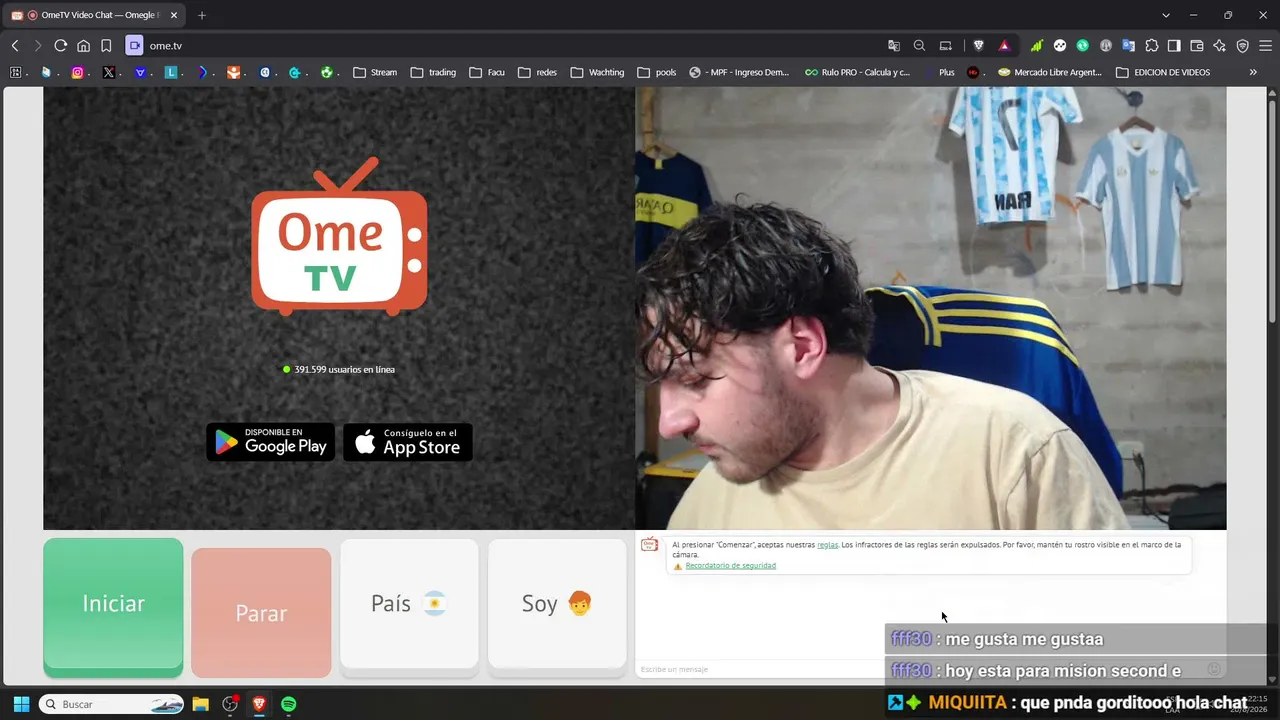
Task: Open the MPF - Ingreso Dem bookmark
Action: [739, 72]
